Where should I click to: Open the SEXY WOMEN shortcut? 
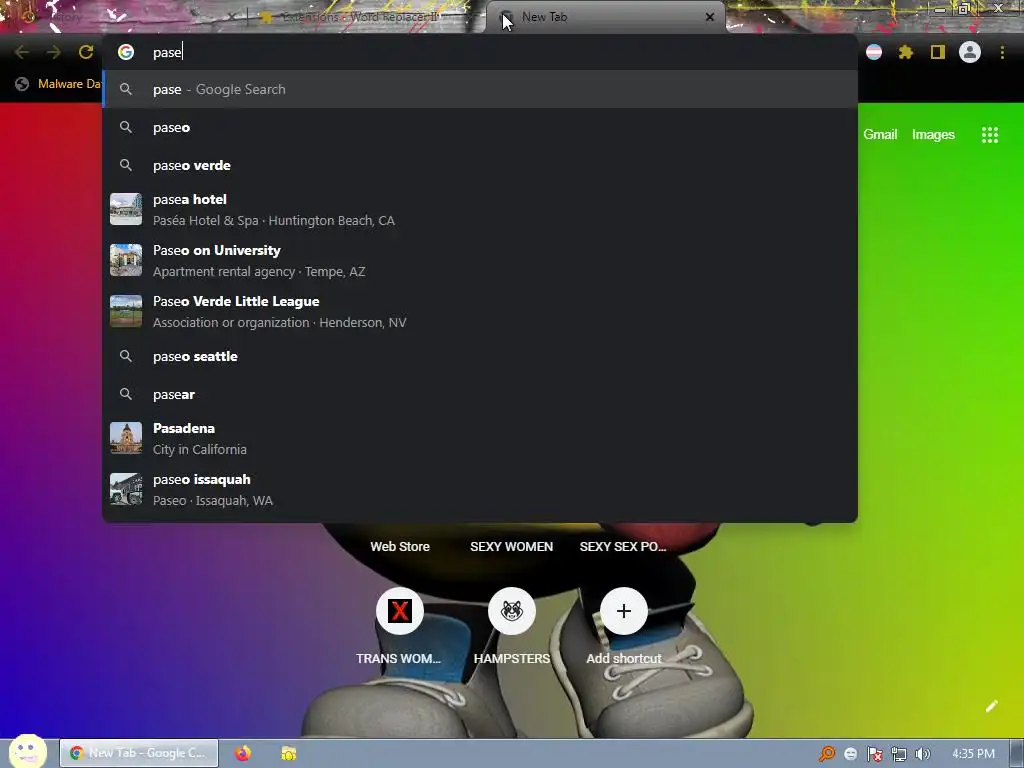coord(511,547)
